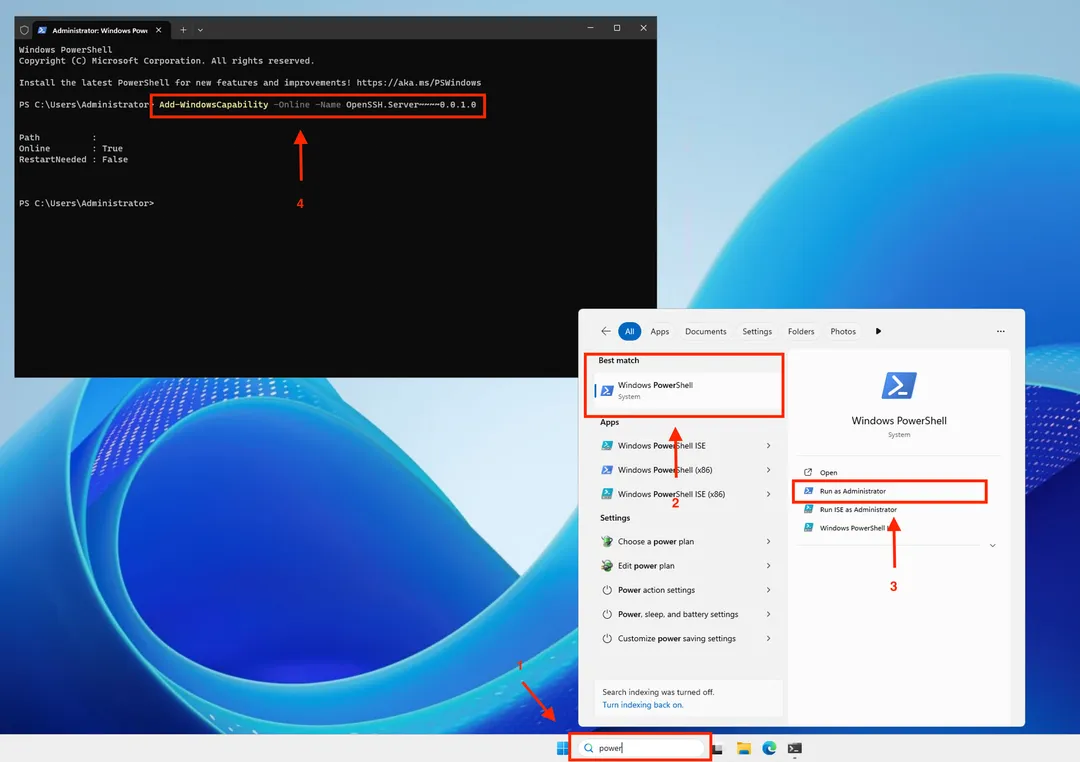Add a new tab in Terminal
Viewport: 1080px width, 762px height.
[x=183, y=30]
